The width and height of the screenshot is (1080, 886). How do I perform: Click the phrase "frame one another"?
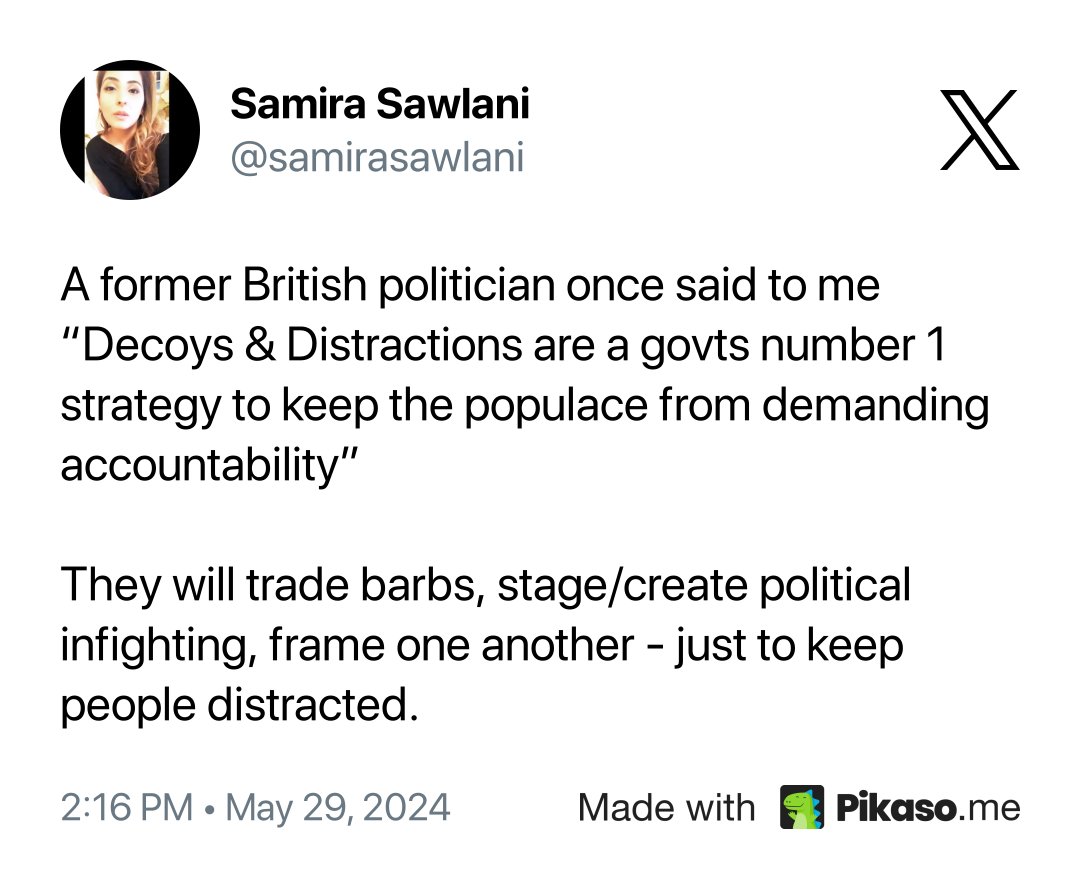pyautogui.click(x=451, y=646)
